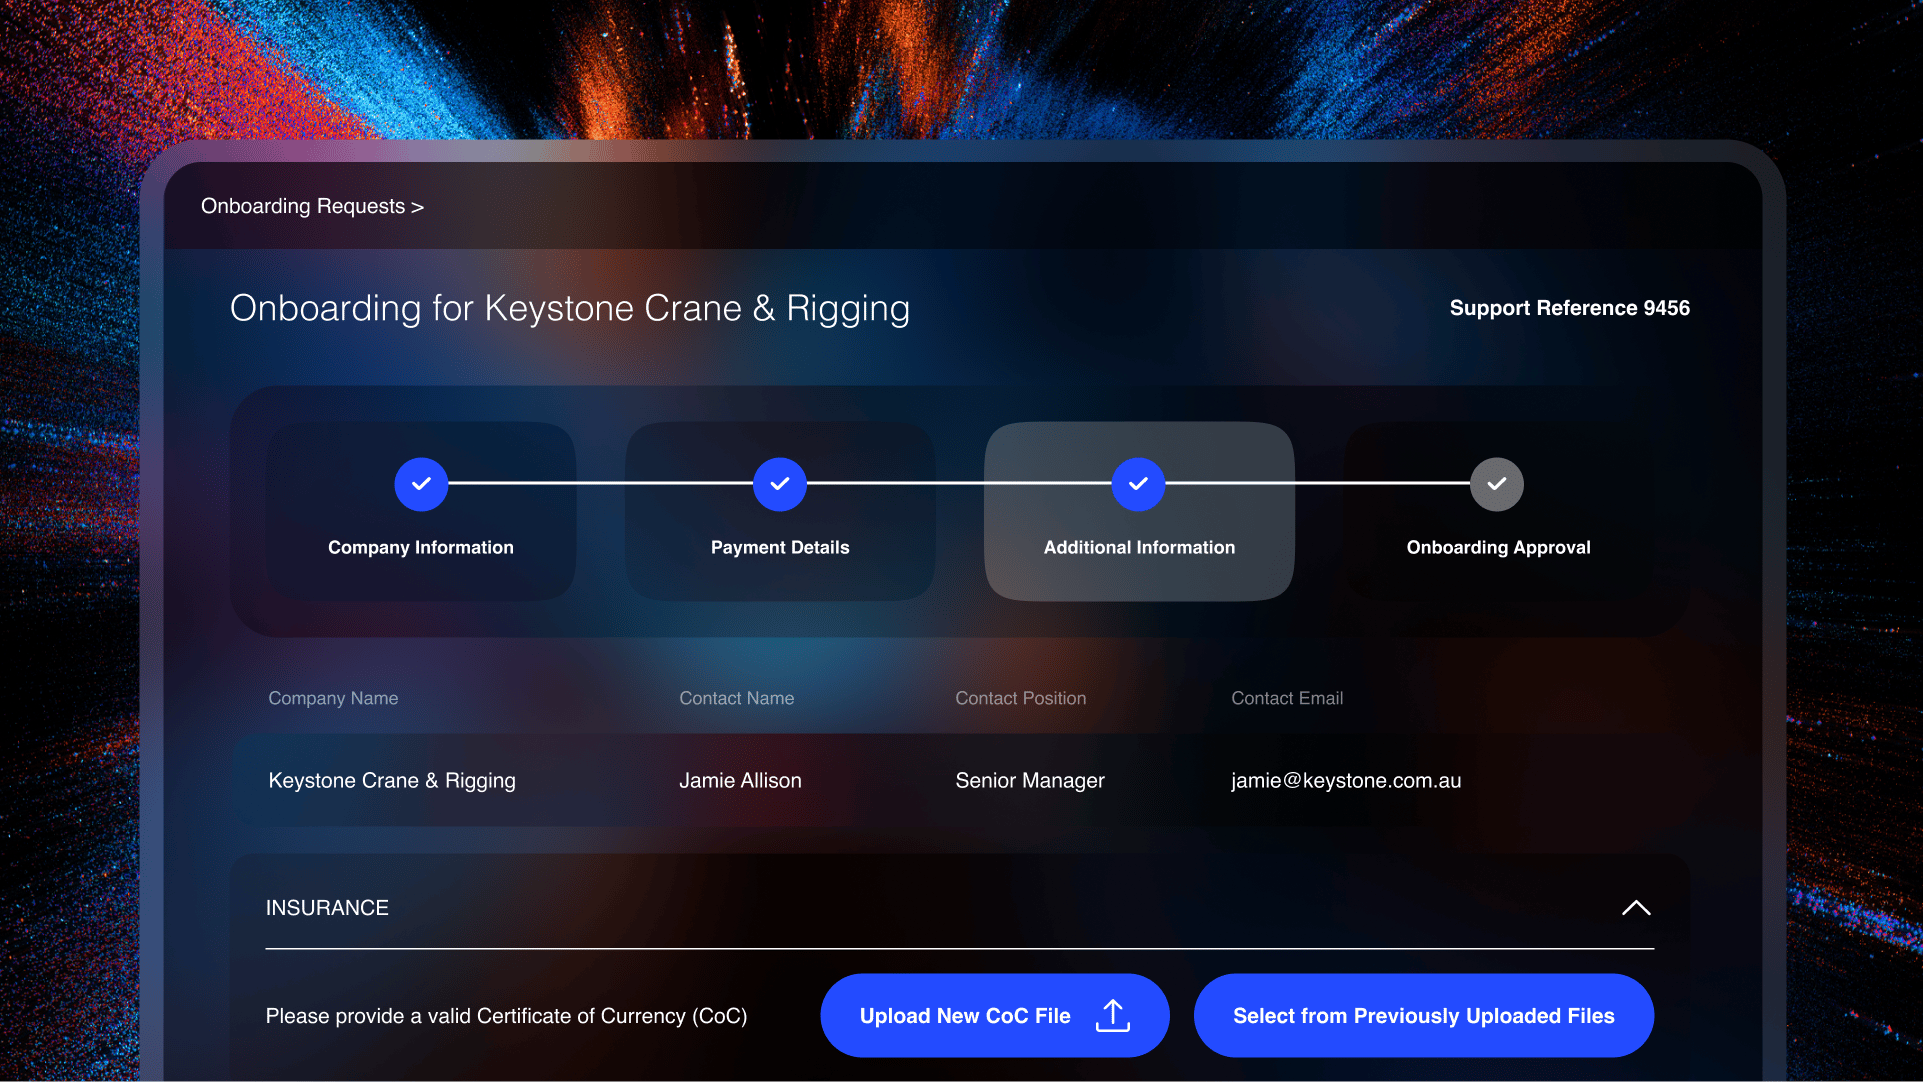
Task: Click the grey Onboarding Approval checkmark circle
Action: click(1496, 484)
